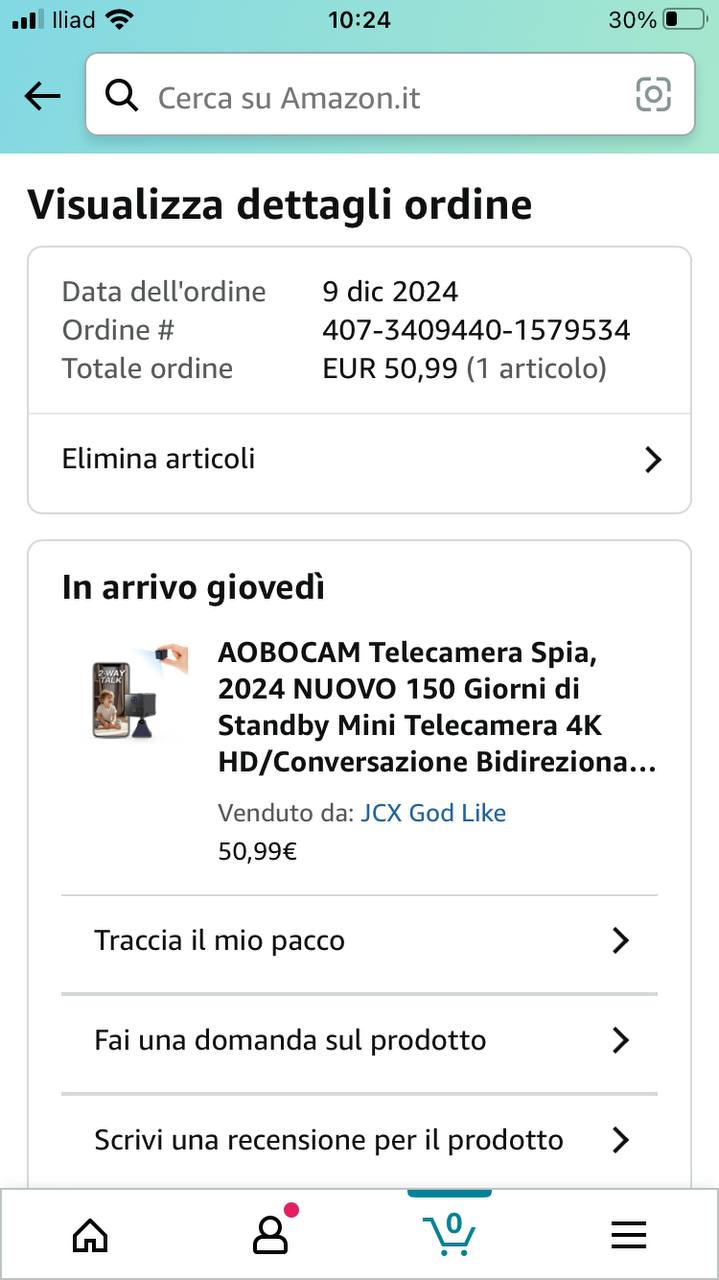Tap chevron beside Fai una domanda
719x1280 pixels.
click(x=621, y=1040)
